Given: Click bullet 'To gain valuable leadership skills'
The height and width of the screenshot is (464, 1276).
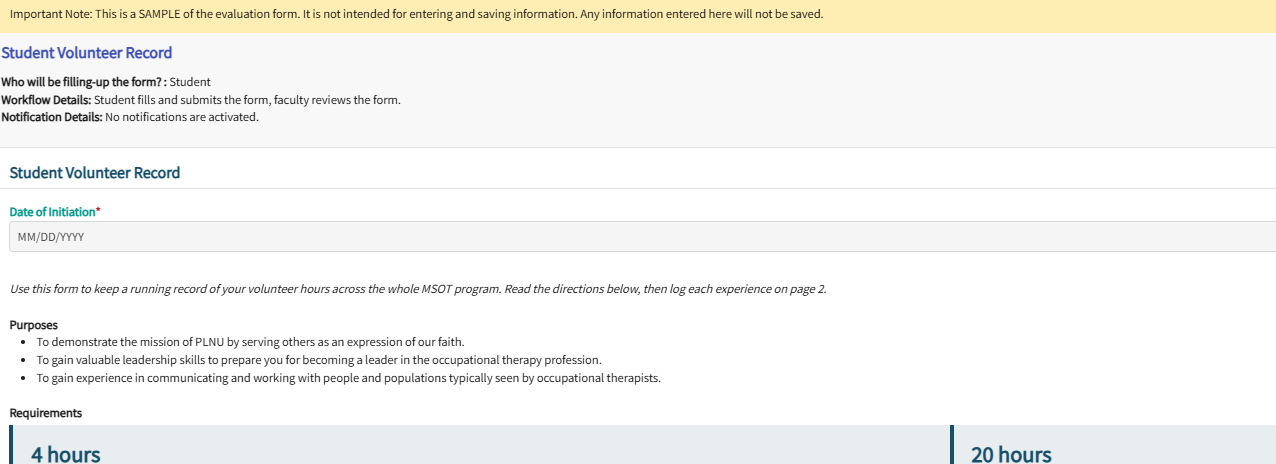Looking at the screenshot, I should pos(319,360).
